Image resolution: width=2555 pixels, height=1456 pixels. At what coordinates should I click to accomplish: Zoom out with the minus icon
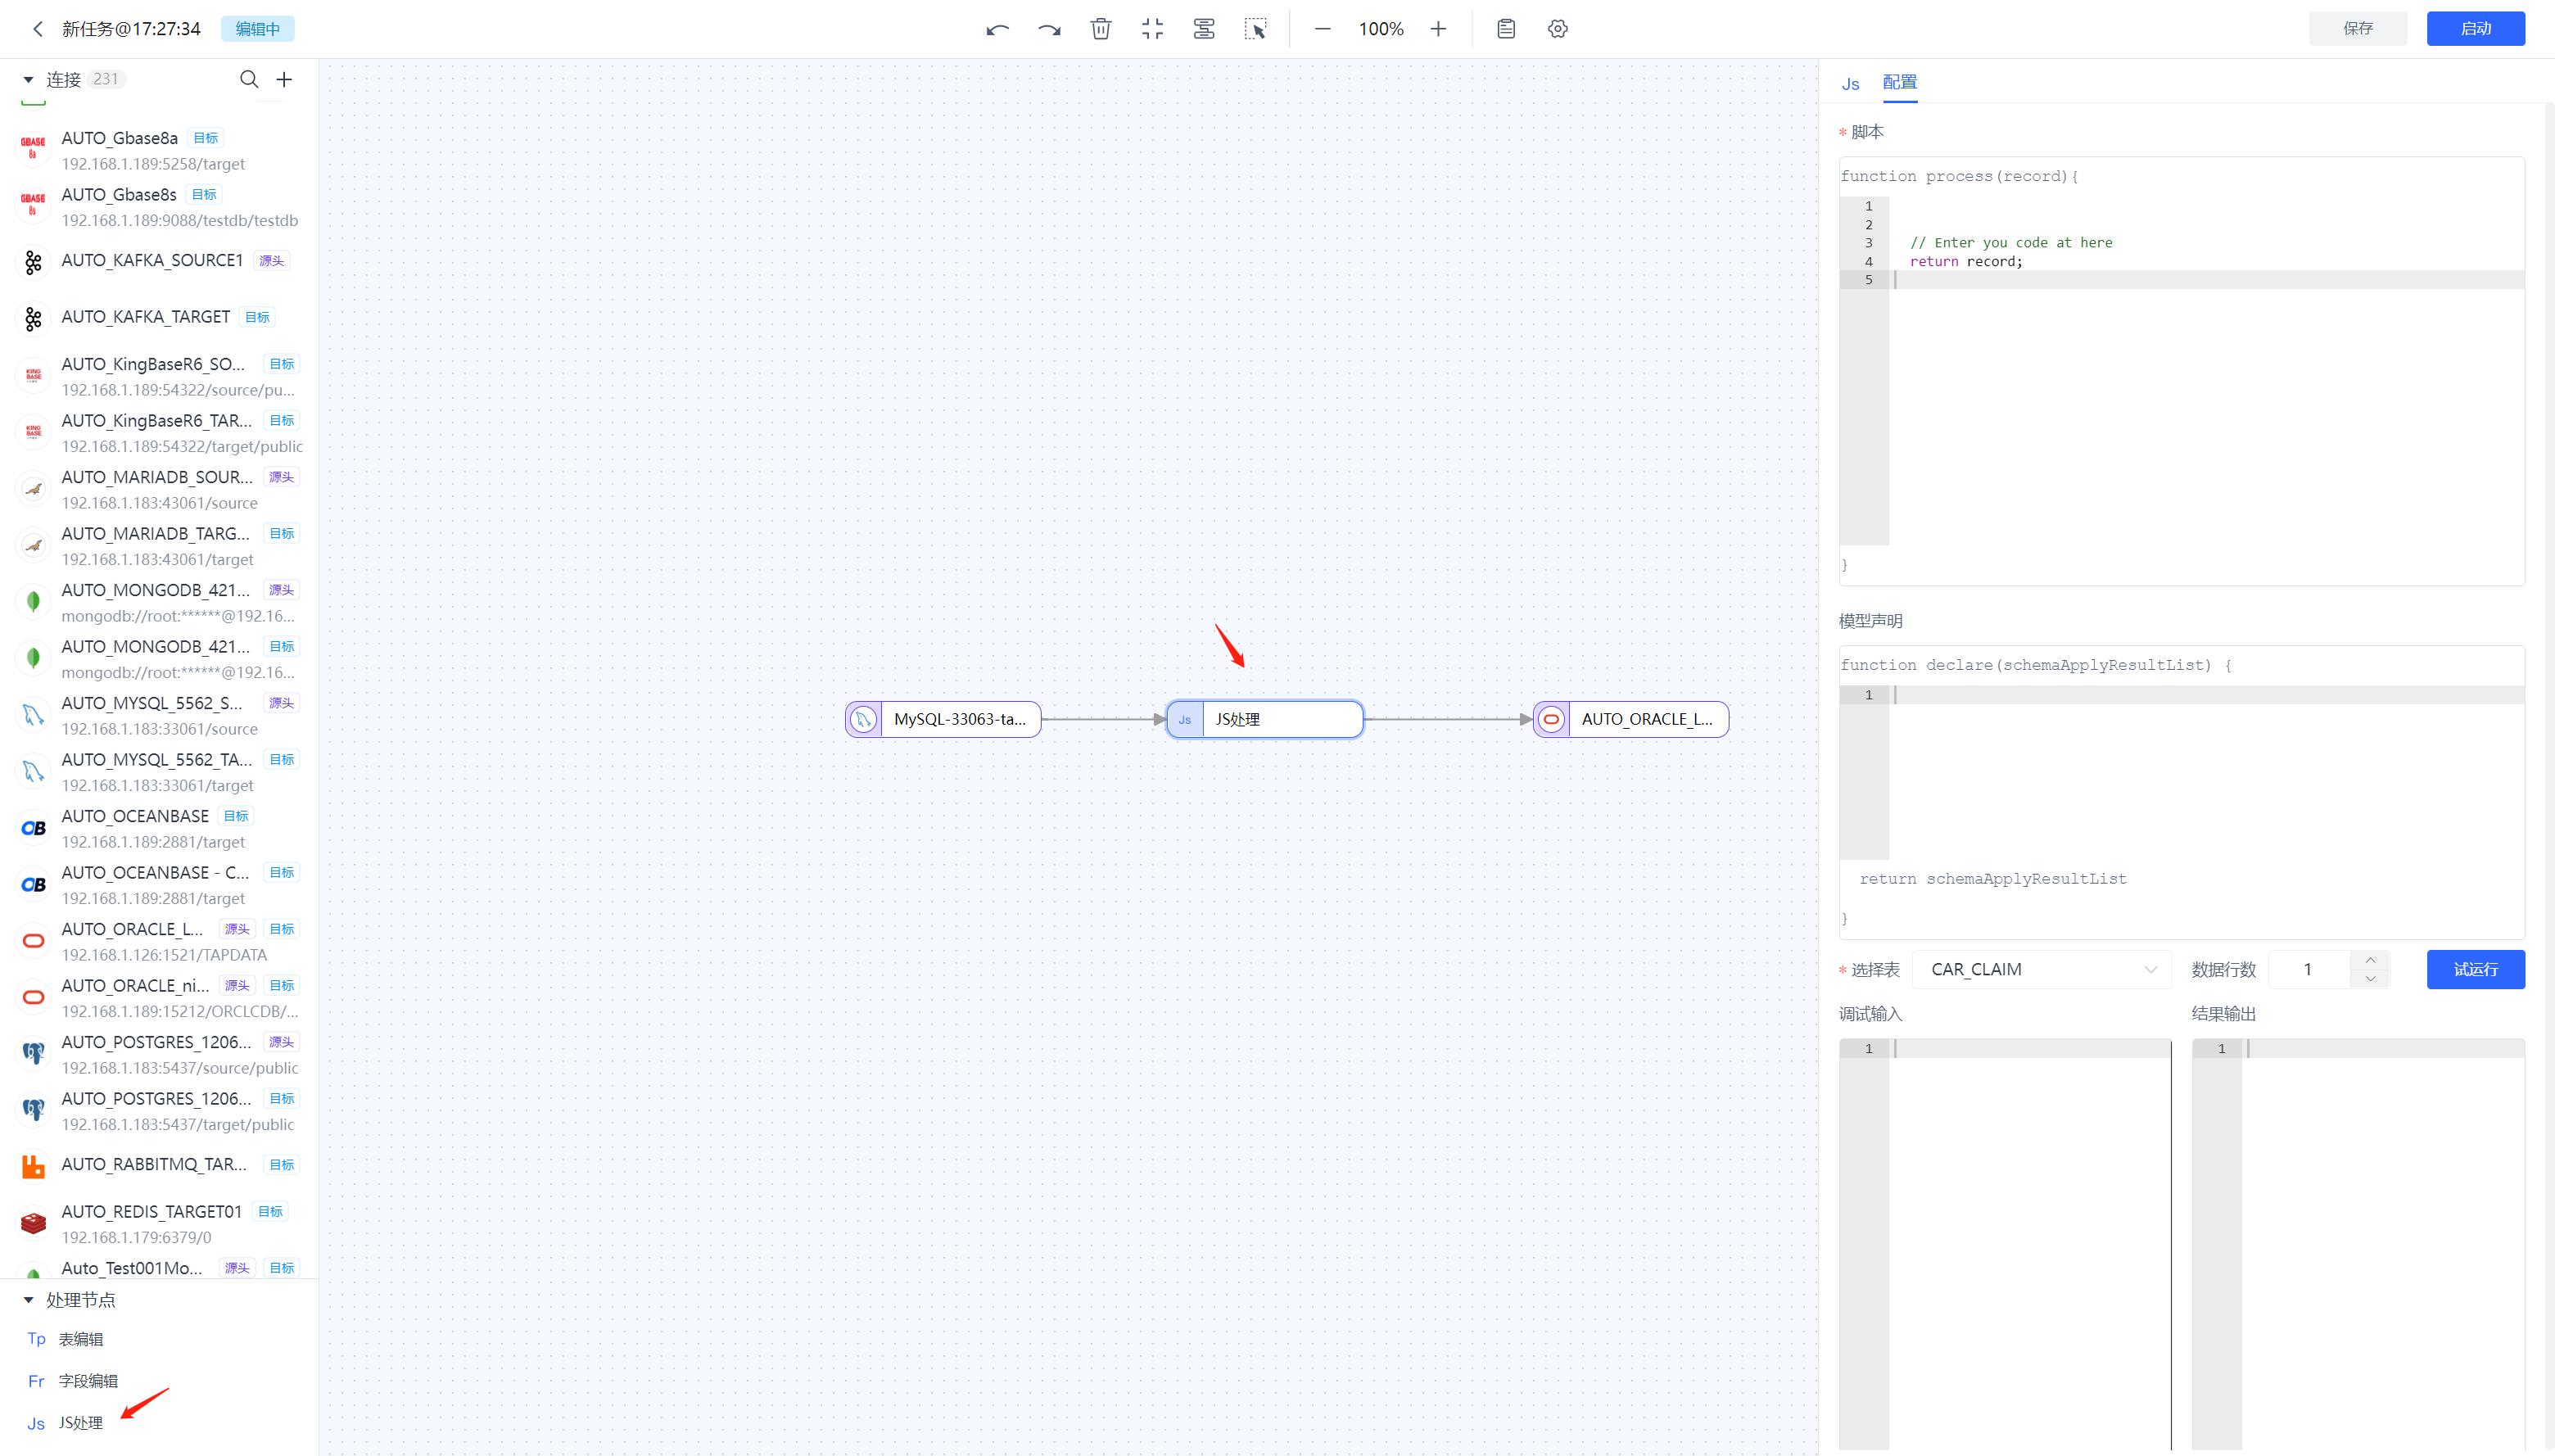point(1322,29)
